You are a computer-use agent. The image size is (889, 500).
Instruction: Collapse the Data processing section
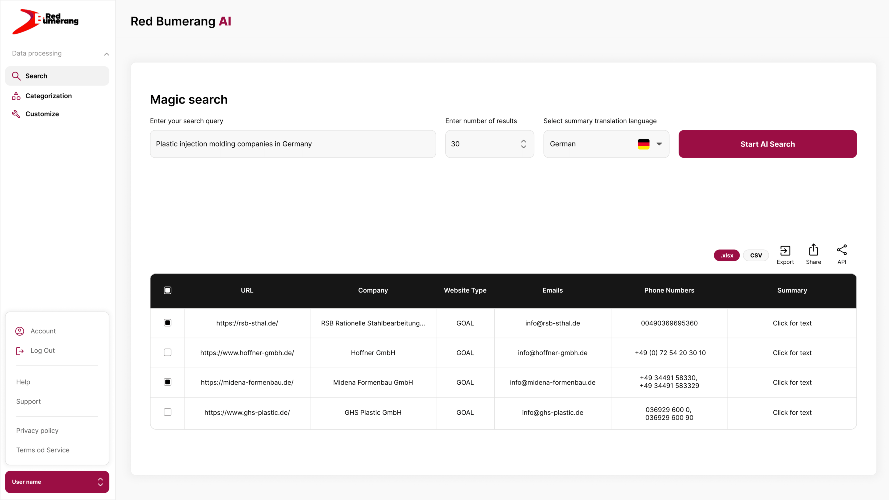click(x=106, y=54)
